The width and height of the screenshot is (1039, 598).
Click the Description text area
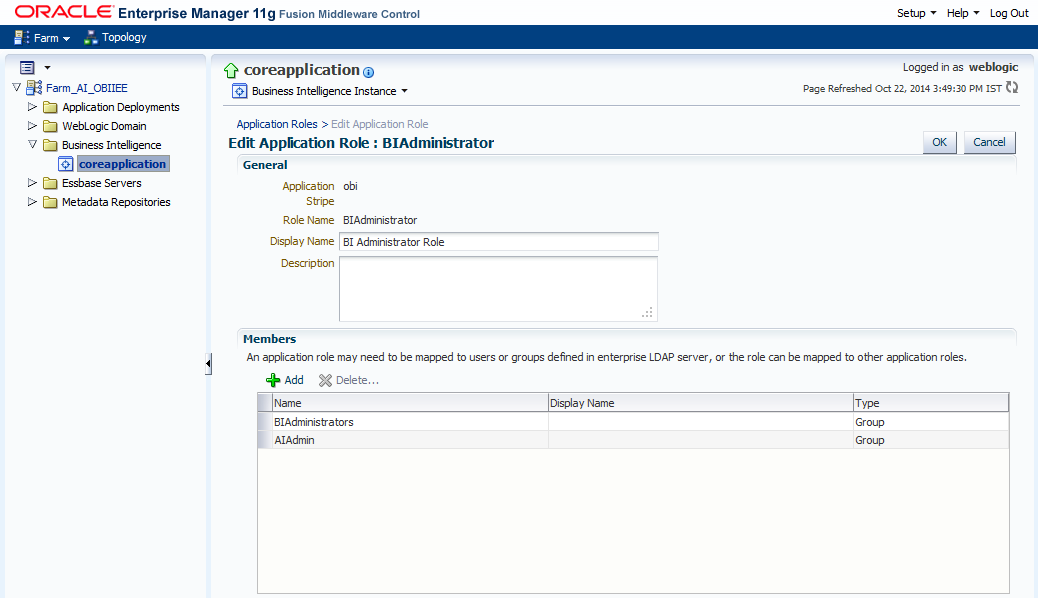click(x=498, y=288)
